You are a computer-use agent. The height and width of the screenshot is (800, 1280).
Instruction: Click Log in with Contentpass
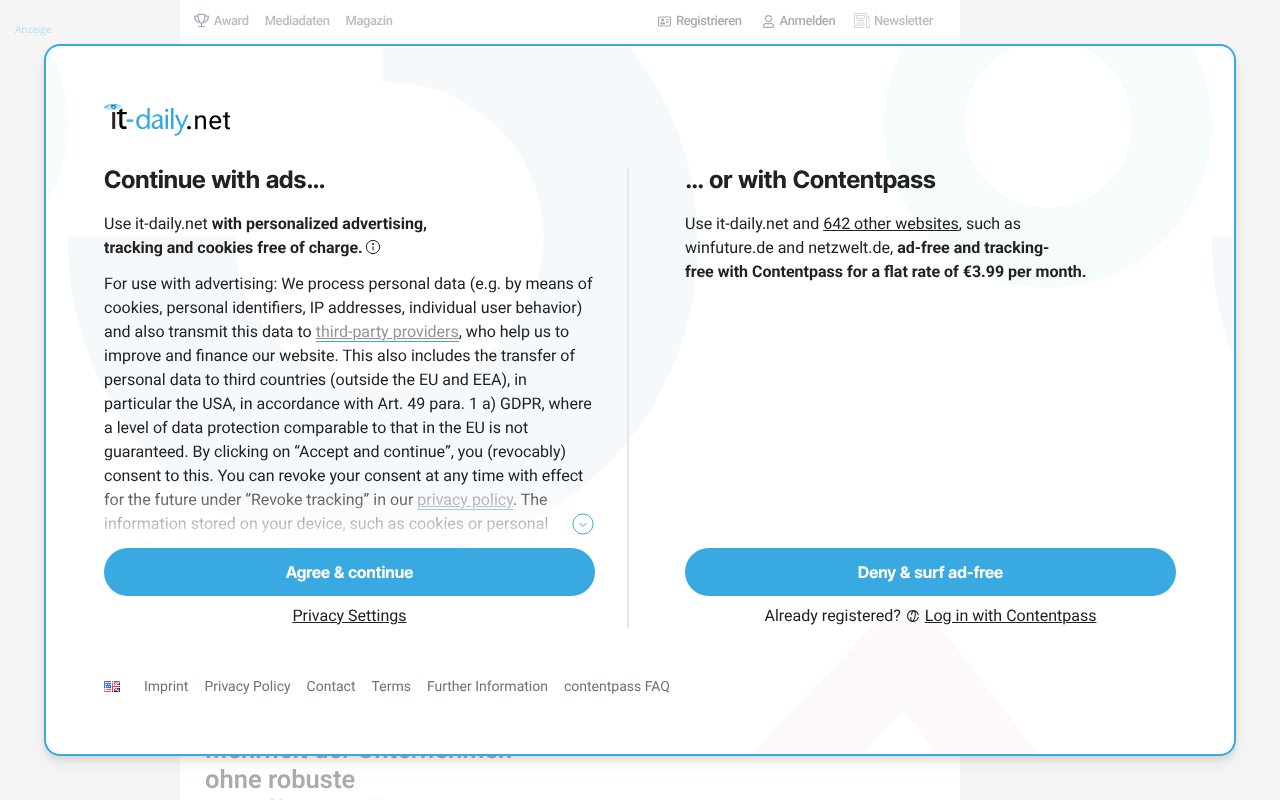1010,616
